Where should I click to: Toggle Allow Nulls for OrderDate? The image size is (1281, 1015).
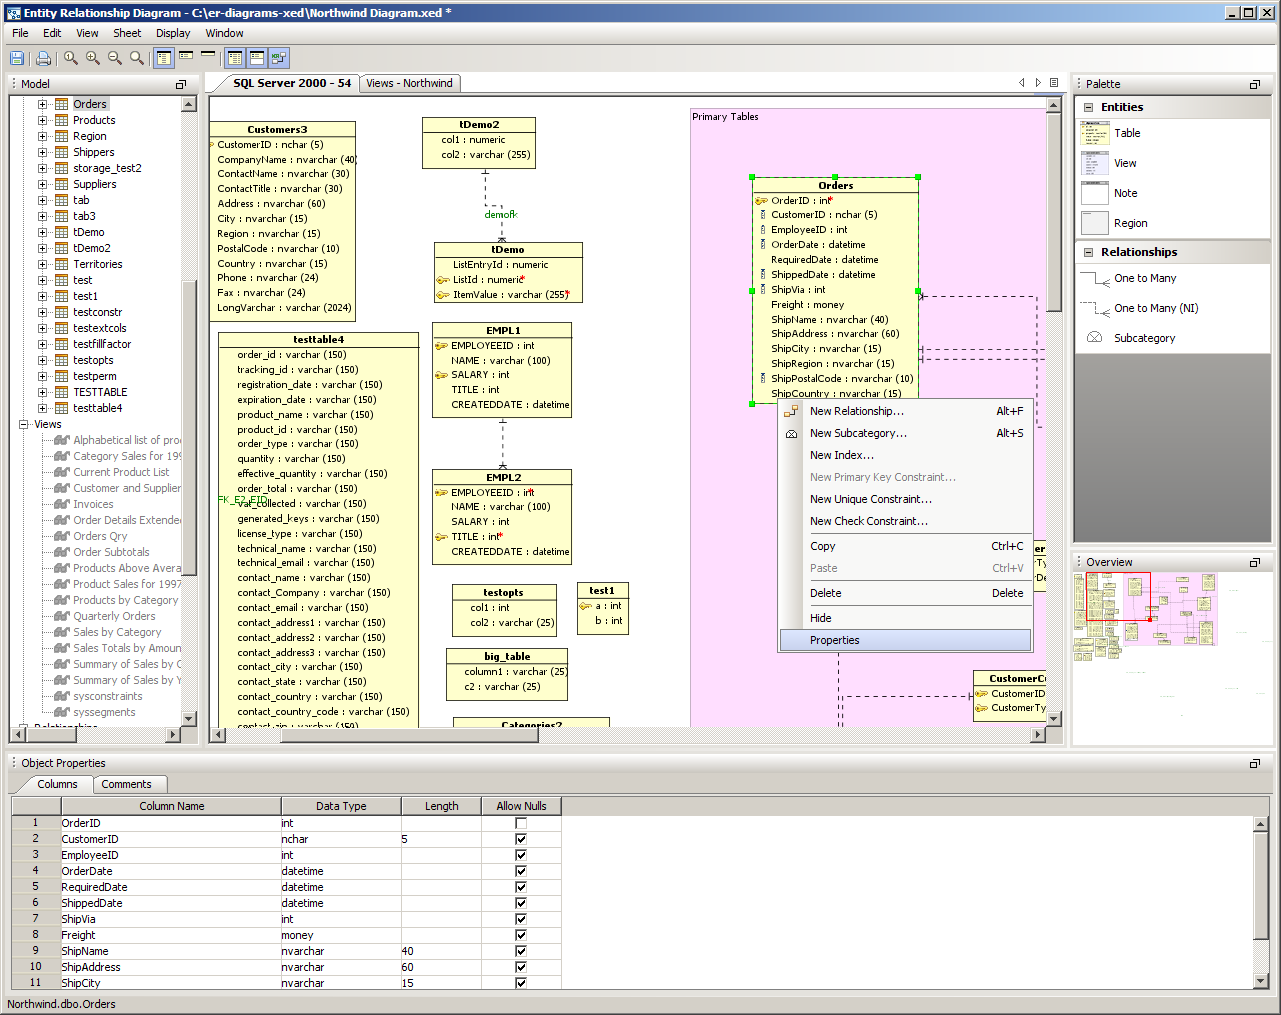[x=521, y=872]
